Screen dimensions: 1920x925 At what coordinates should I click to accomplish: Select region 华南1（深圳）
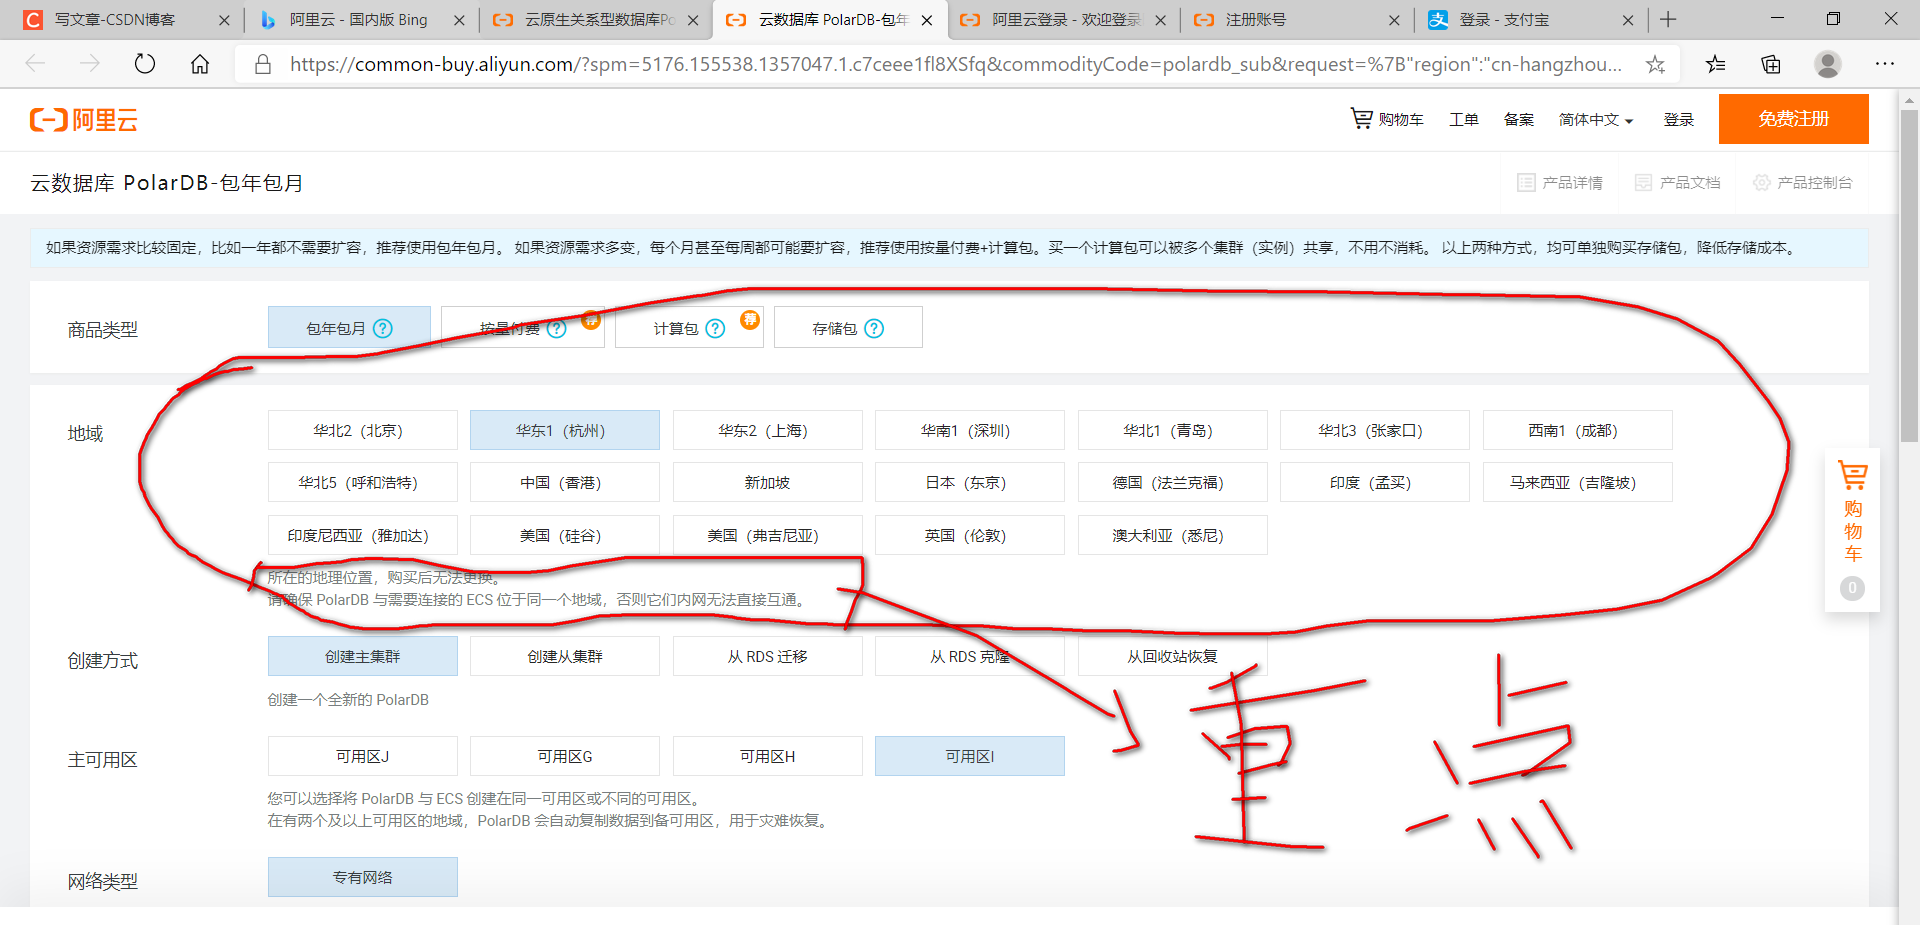click(x=970, y=430)
